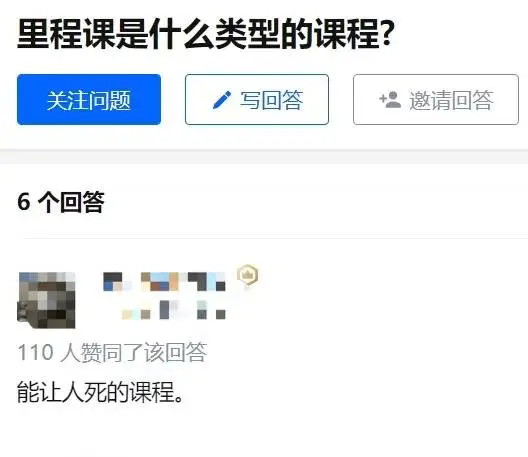Image resolution: width=528 pixels, height=457 pixels.
Task: Click the digit 6 in the answers count
Action: (24, 202)
